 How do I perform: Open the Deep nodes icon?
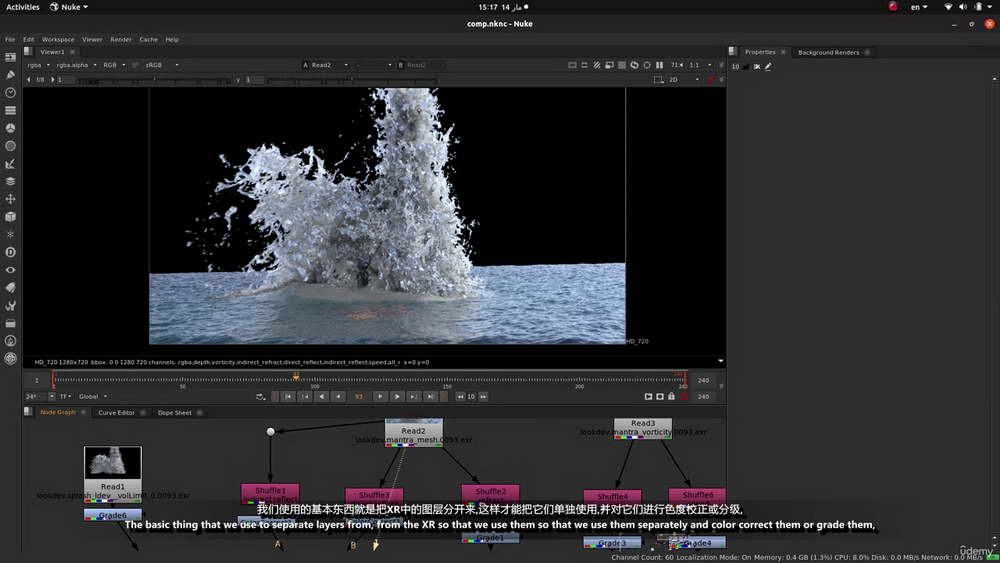click(x=10, y=252)
